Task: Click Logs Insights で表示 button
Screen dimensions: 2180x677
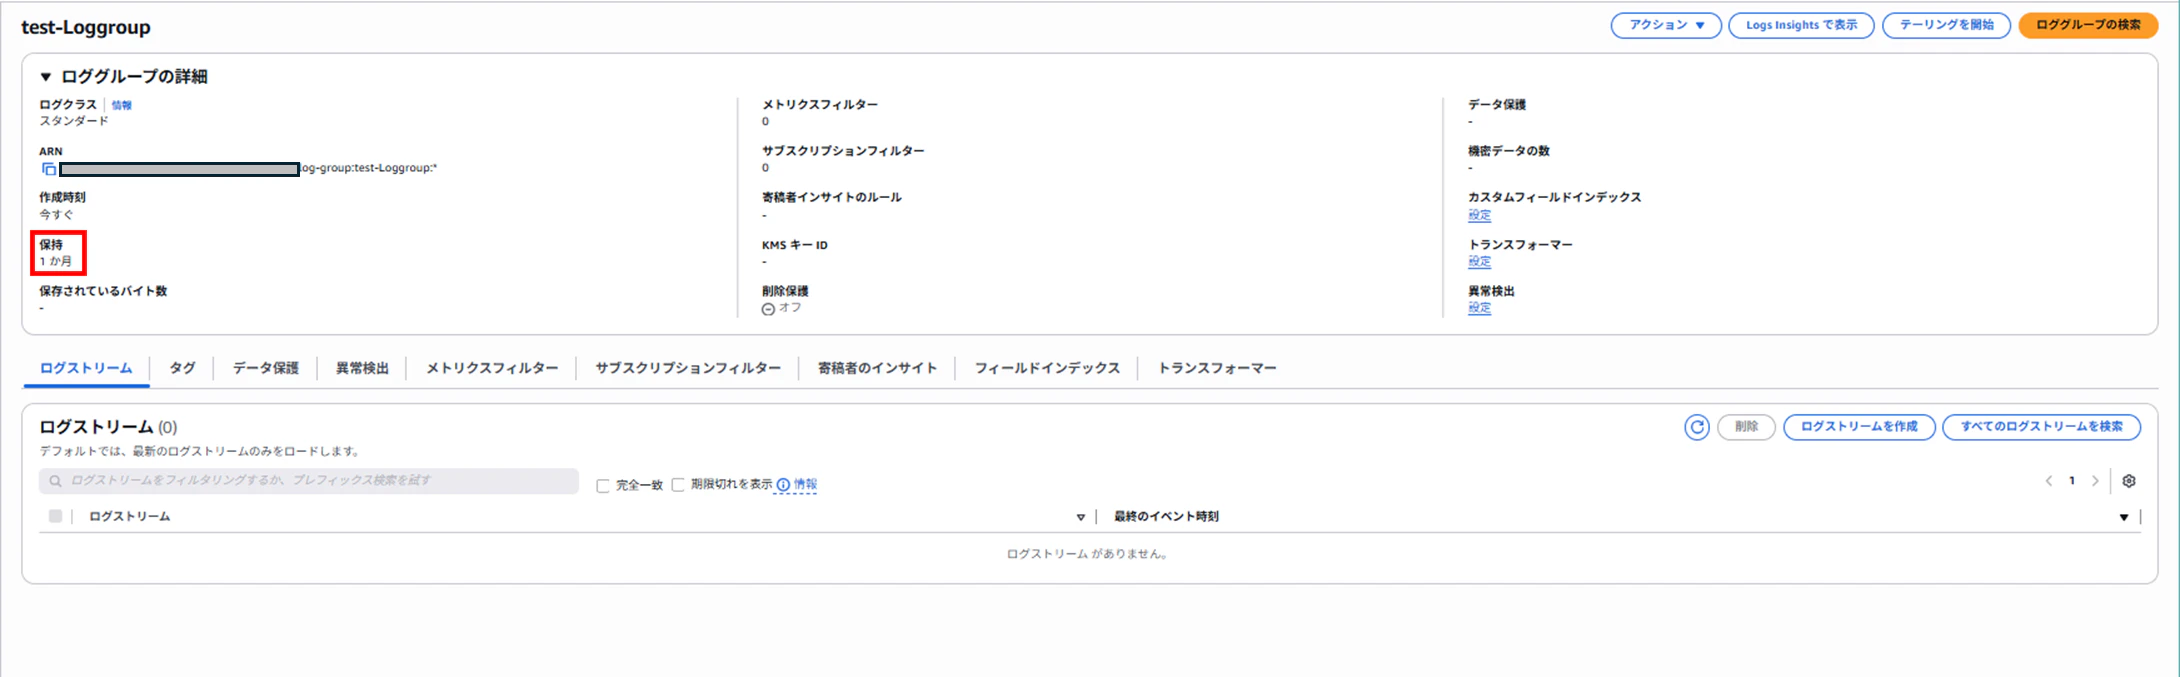Action: click(x=1801, y=25)
